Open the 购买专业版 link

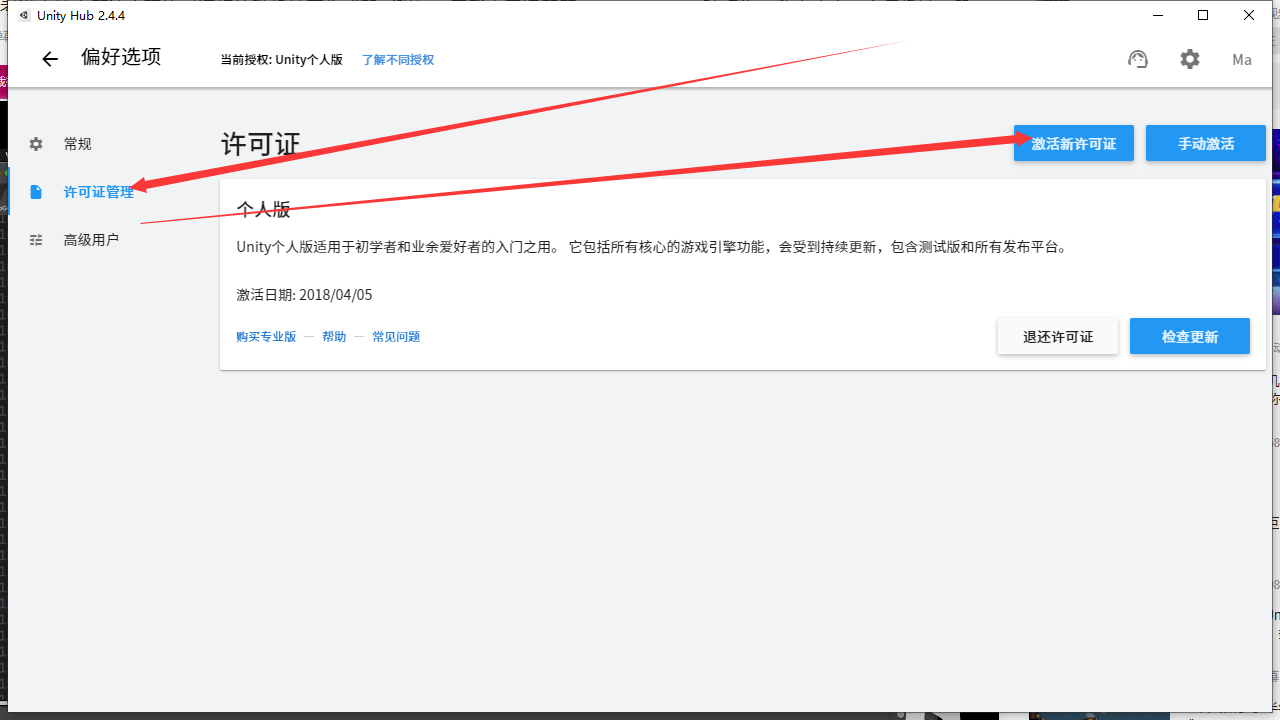coord(266,336)
